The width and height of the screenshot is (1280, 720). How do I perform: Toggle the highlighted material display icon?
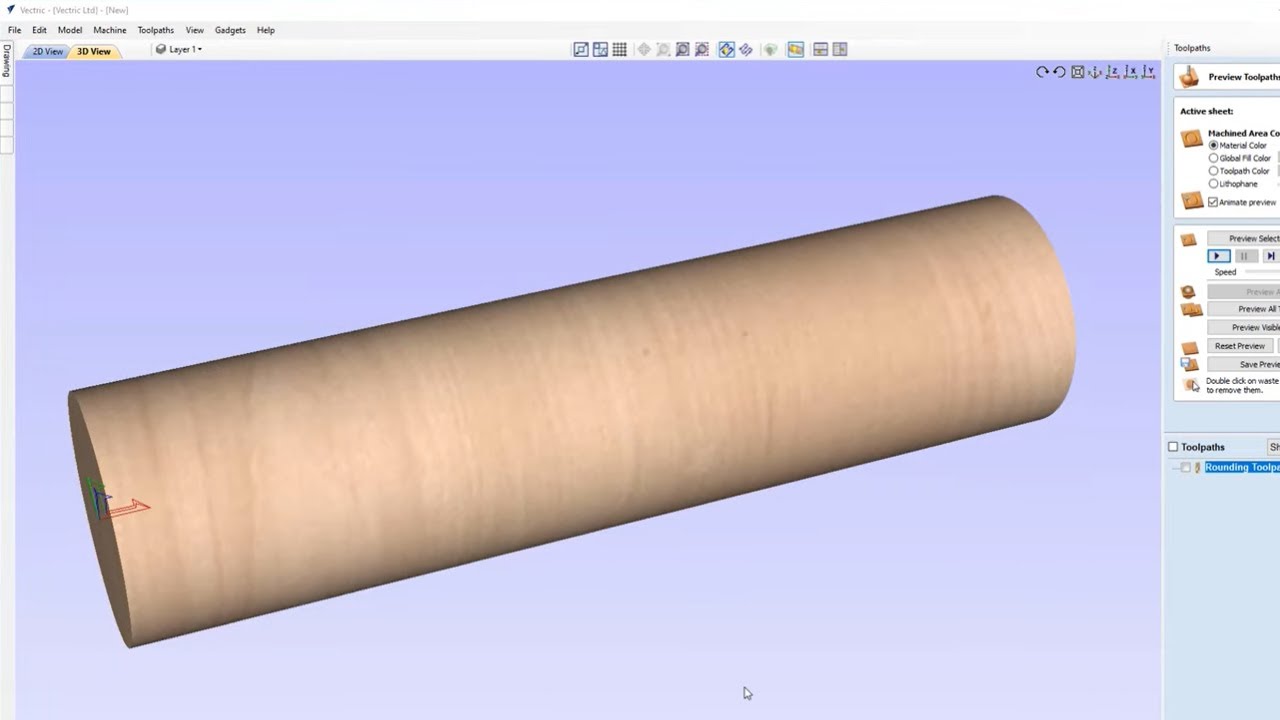795,49
